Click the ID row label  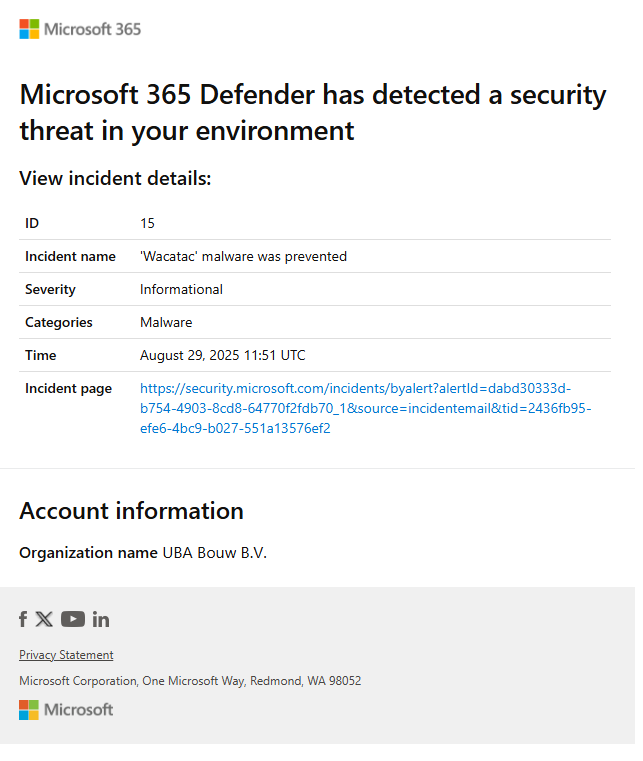point(32,223)
